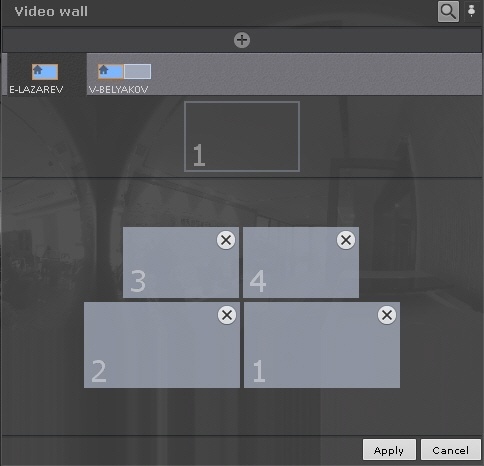The width and height of the screenshot is (484, 466).
Task: Pin the Video wall panel
Action: point(471,11)
